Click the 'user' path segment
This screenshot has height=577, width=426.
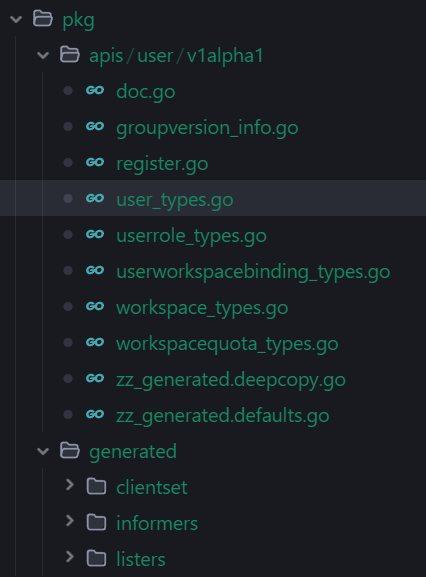[155, 56]
